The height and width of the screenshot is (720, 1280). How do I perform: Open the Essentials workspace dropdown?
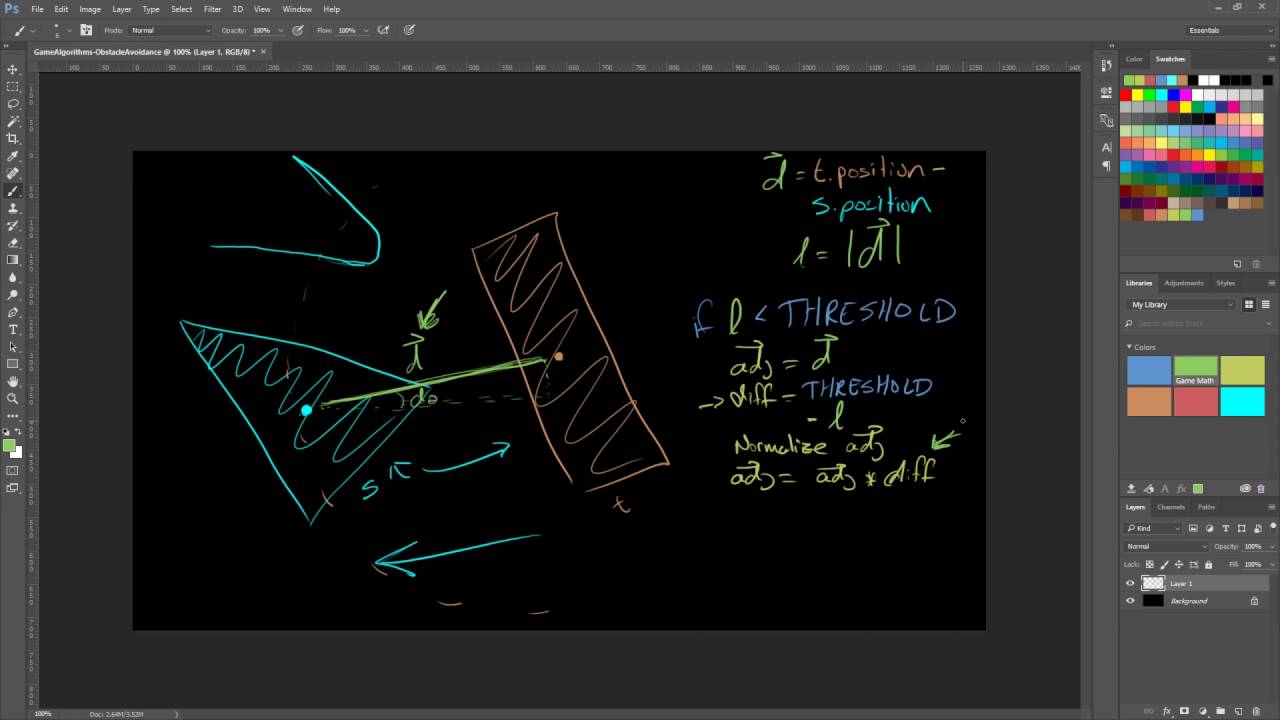(1229, 30)
